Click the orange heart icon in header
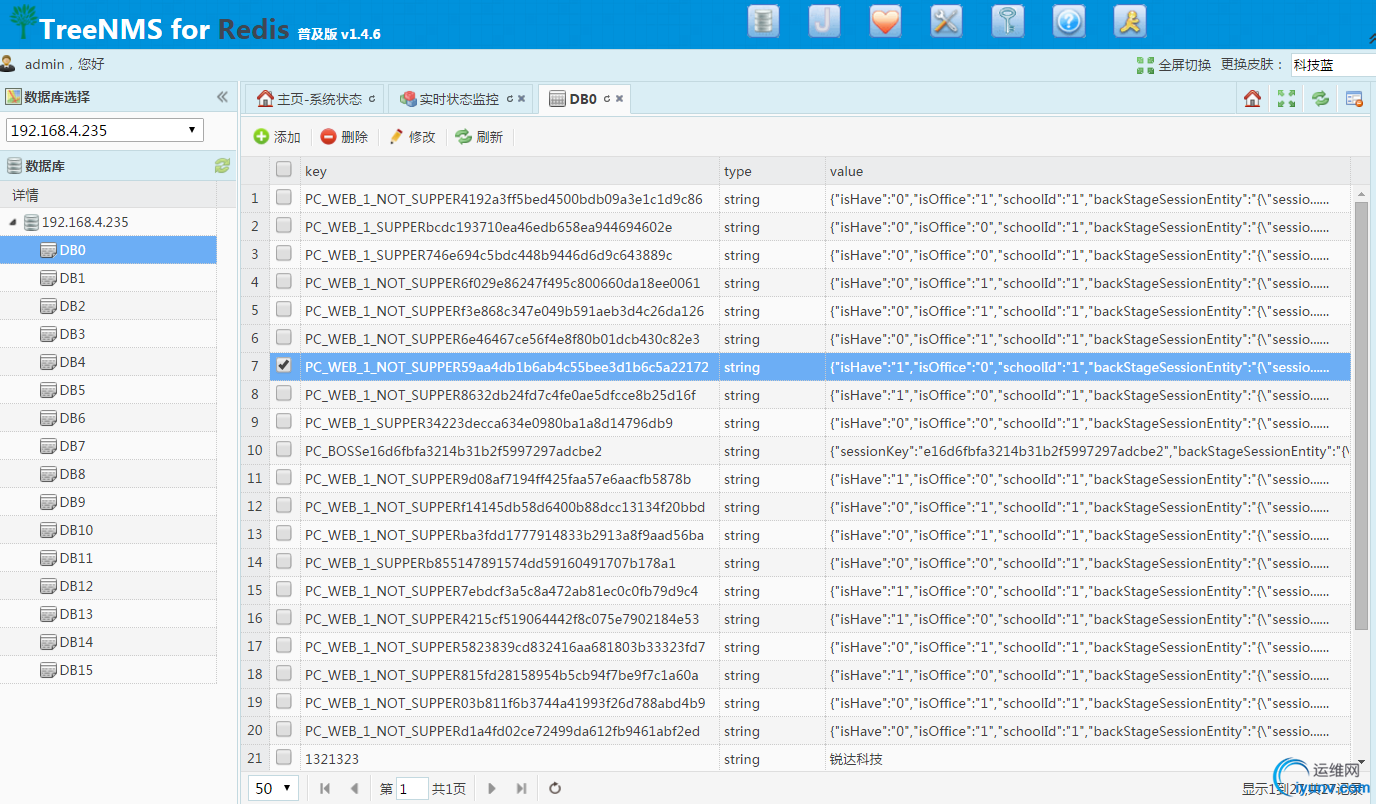The height and width of the screenshot is (804, 1376). [885, 21]
